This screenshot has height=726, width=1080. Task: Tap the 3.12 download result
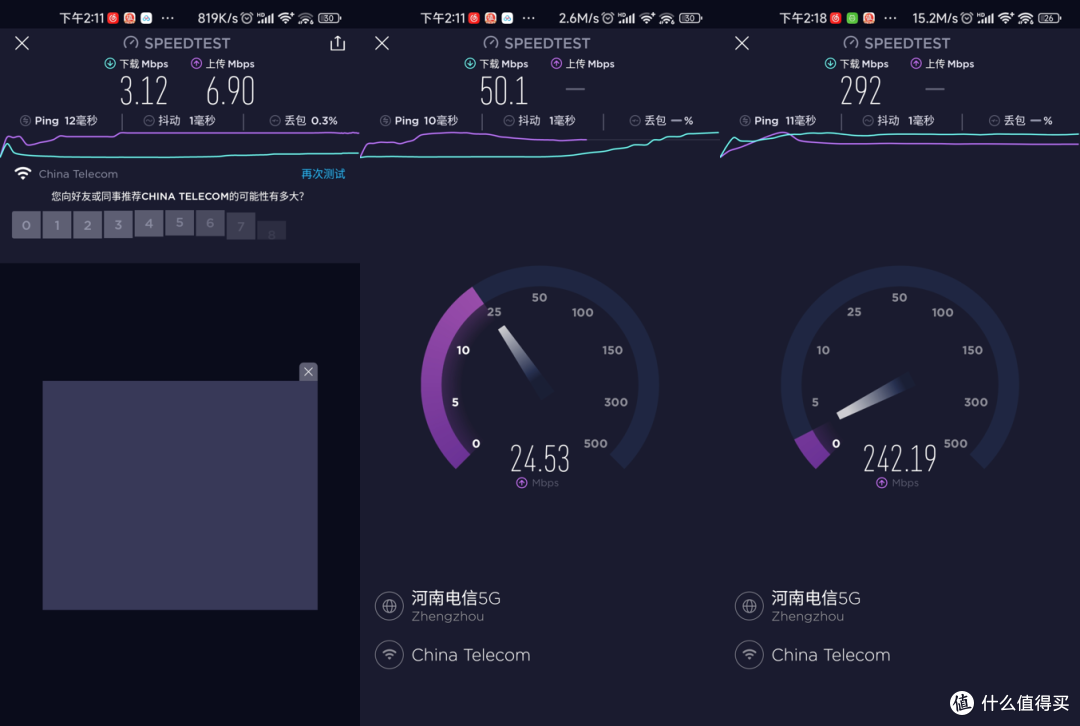144,91
